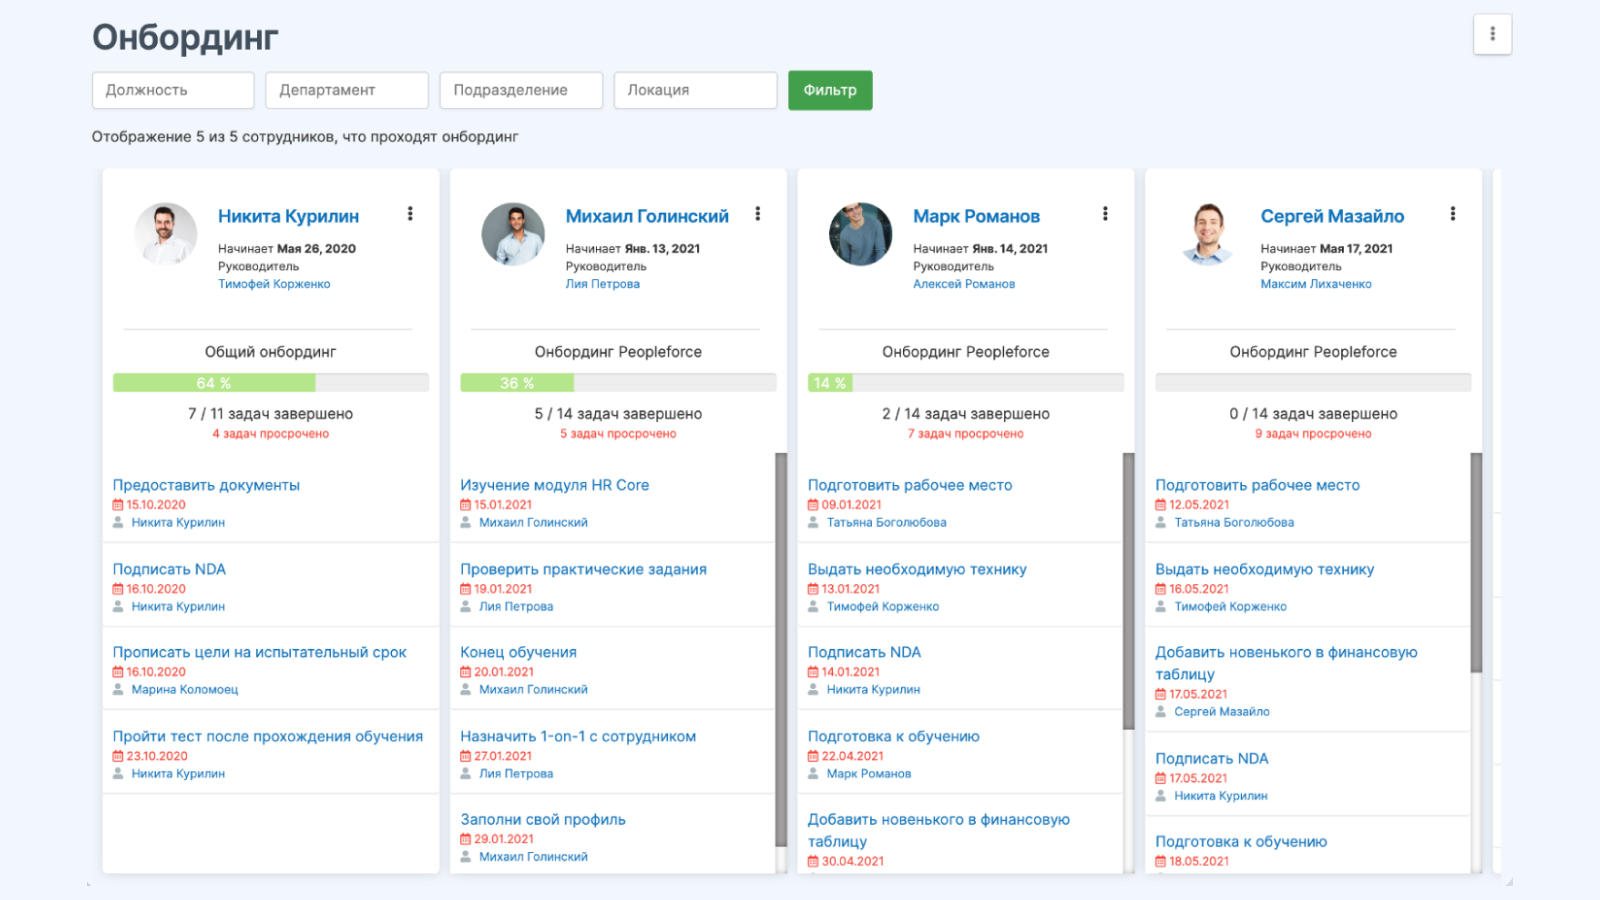Click avatar photo of Михаил Голинский
The width and height of the screenshot is (1600, 900).
pyautogui.click(x=513, y=234)
